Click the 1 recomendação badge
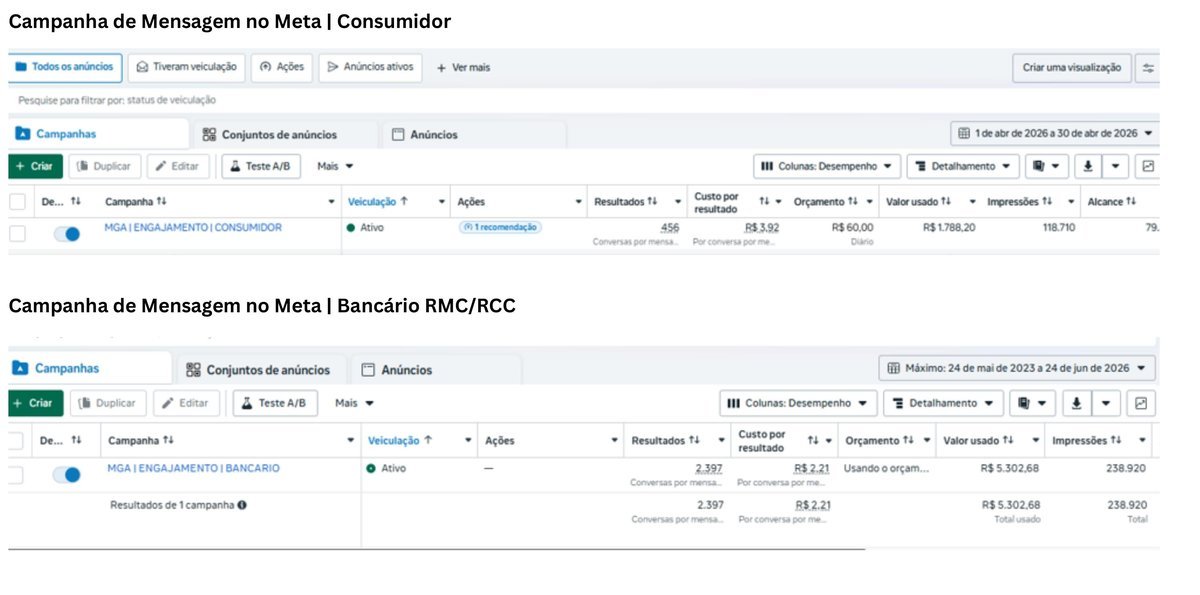 pyautogui.click(x=500, y=228)
